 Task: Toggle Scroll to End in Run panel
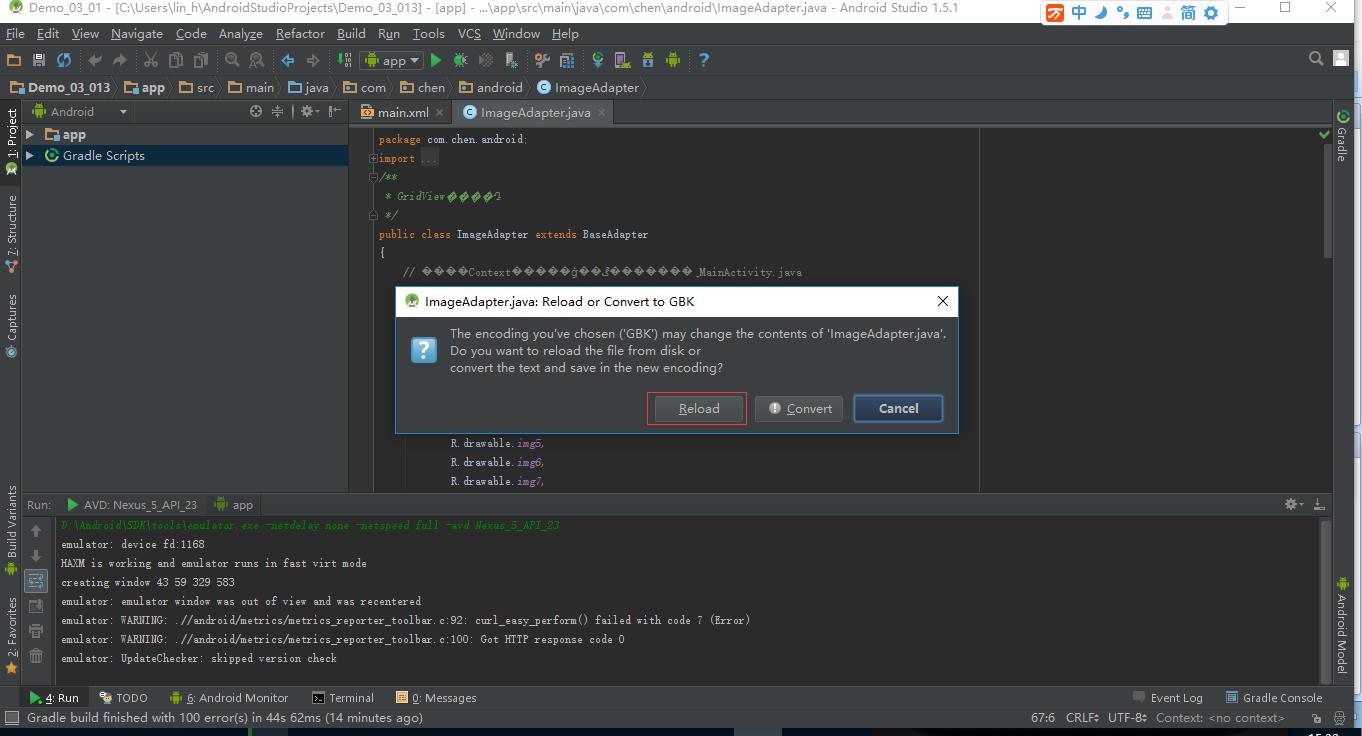[x=36, y=606]
